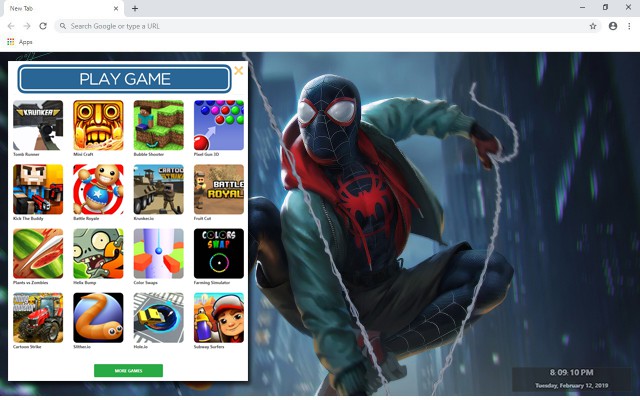Open the sliced watermelon game icon
This screenshot has height=400, width=640.
click(38, 253)
